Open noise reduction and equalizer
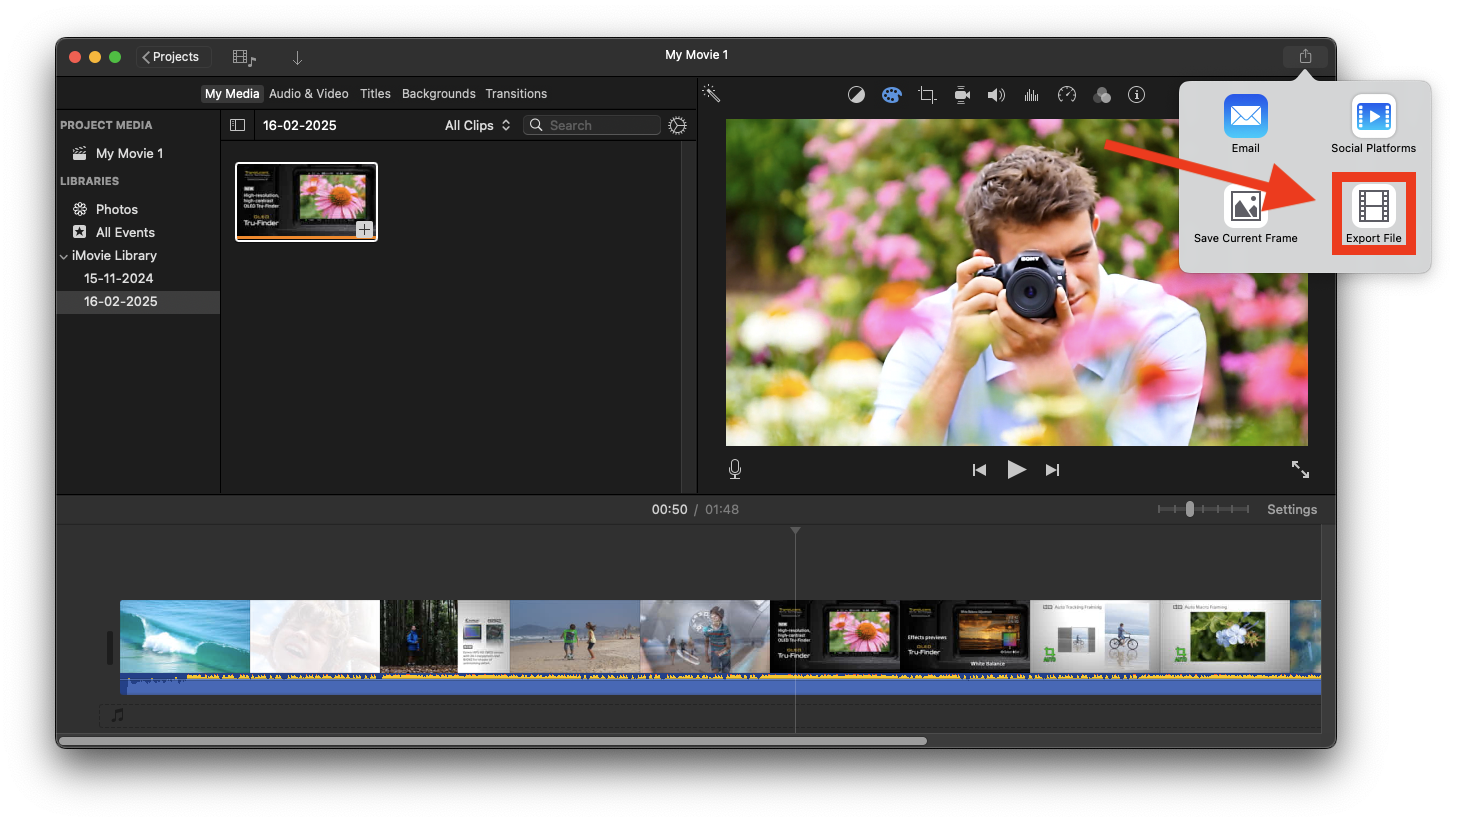The height and width of the screenshot is (822, 1467). point(1031,95)
